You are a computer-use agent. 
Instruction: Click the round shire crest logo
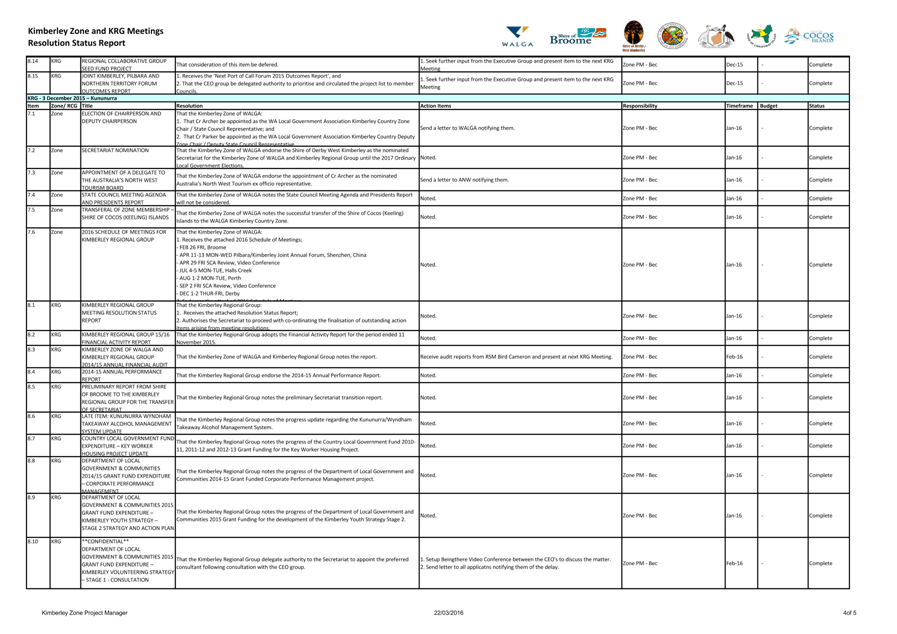(x=672, y=36)
